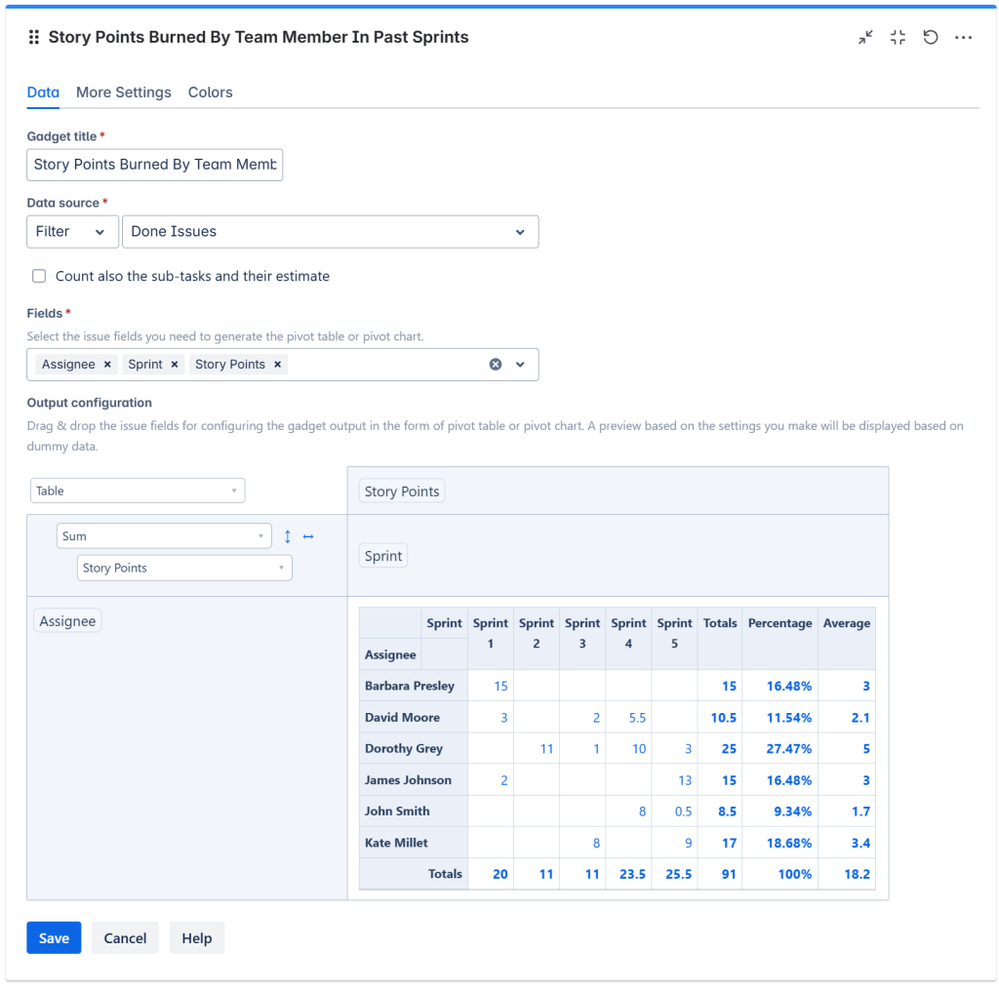Clear all selected fields with circled X

point(495,365)
